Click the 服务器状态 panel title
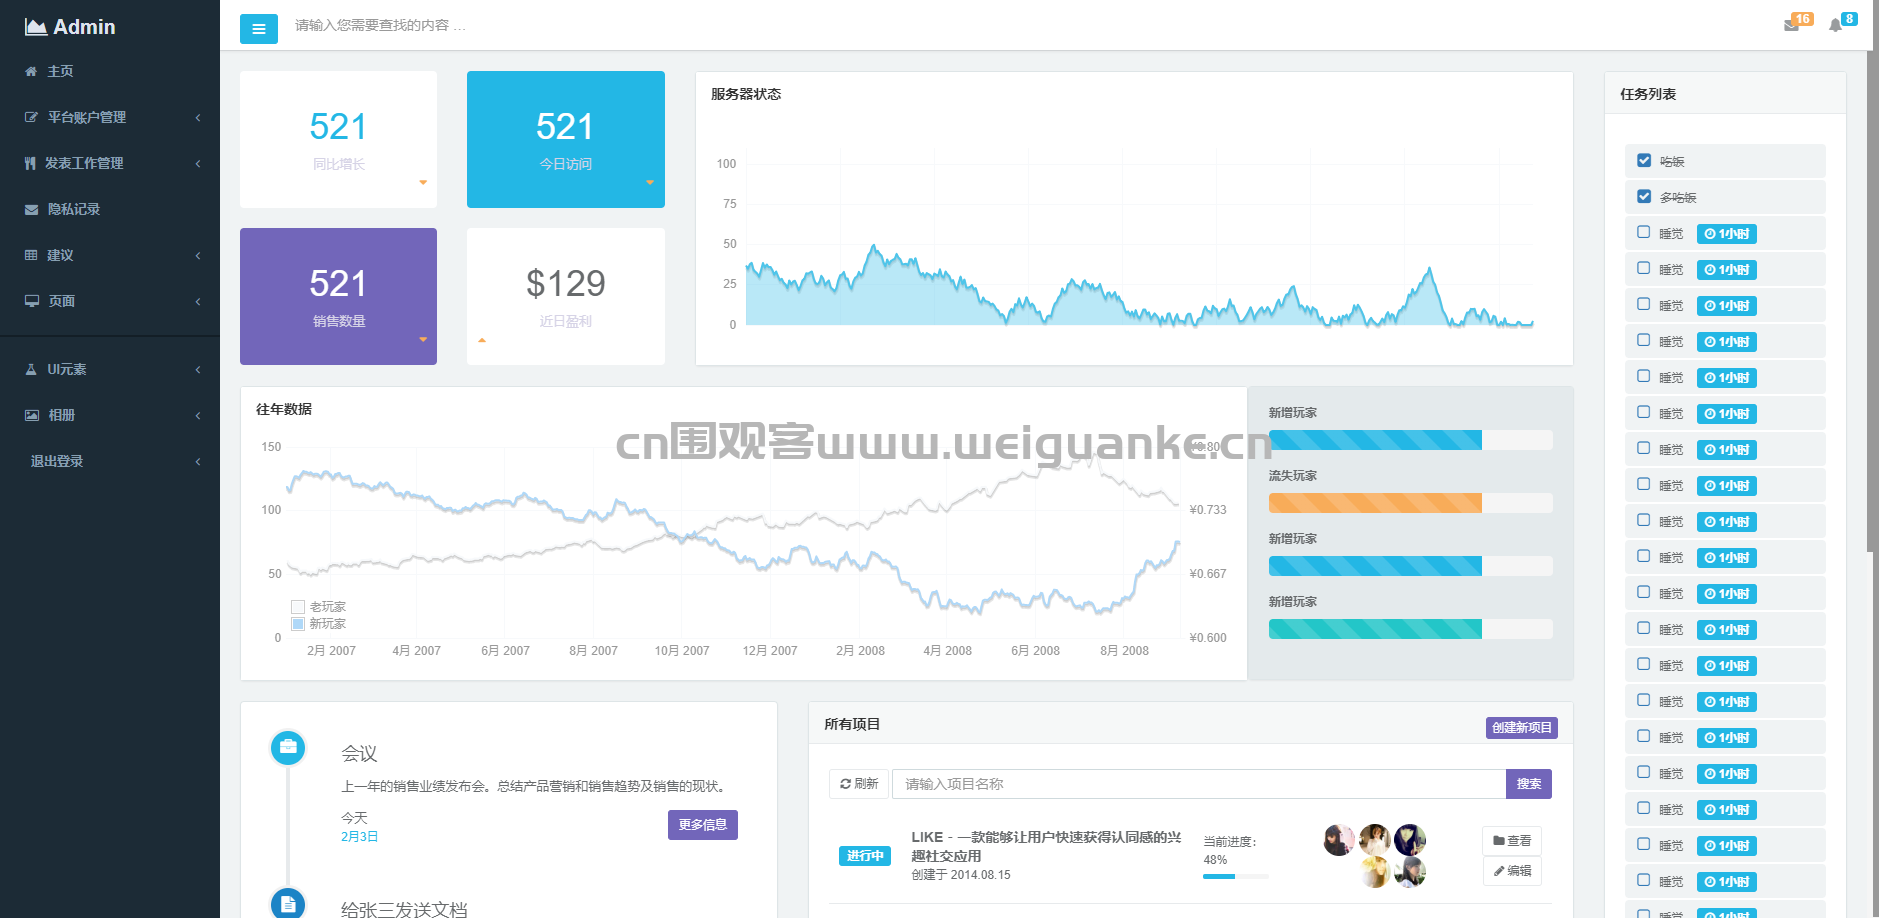The width and height of the screenshot is (1879, 918). coord(746,94)
